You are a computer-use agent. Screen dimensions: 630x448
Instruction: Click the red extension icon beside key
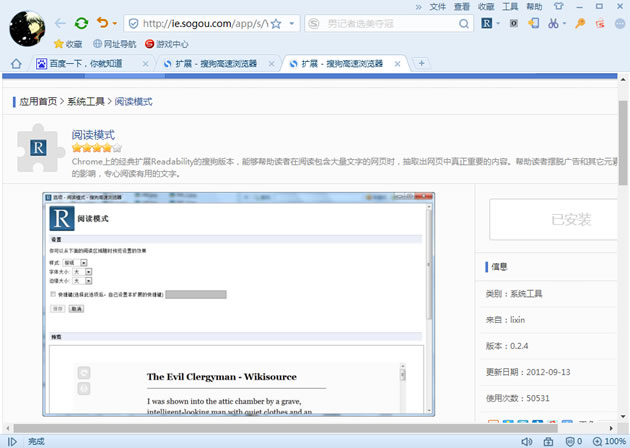tap(600, 23)
